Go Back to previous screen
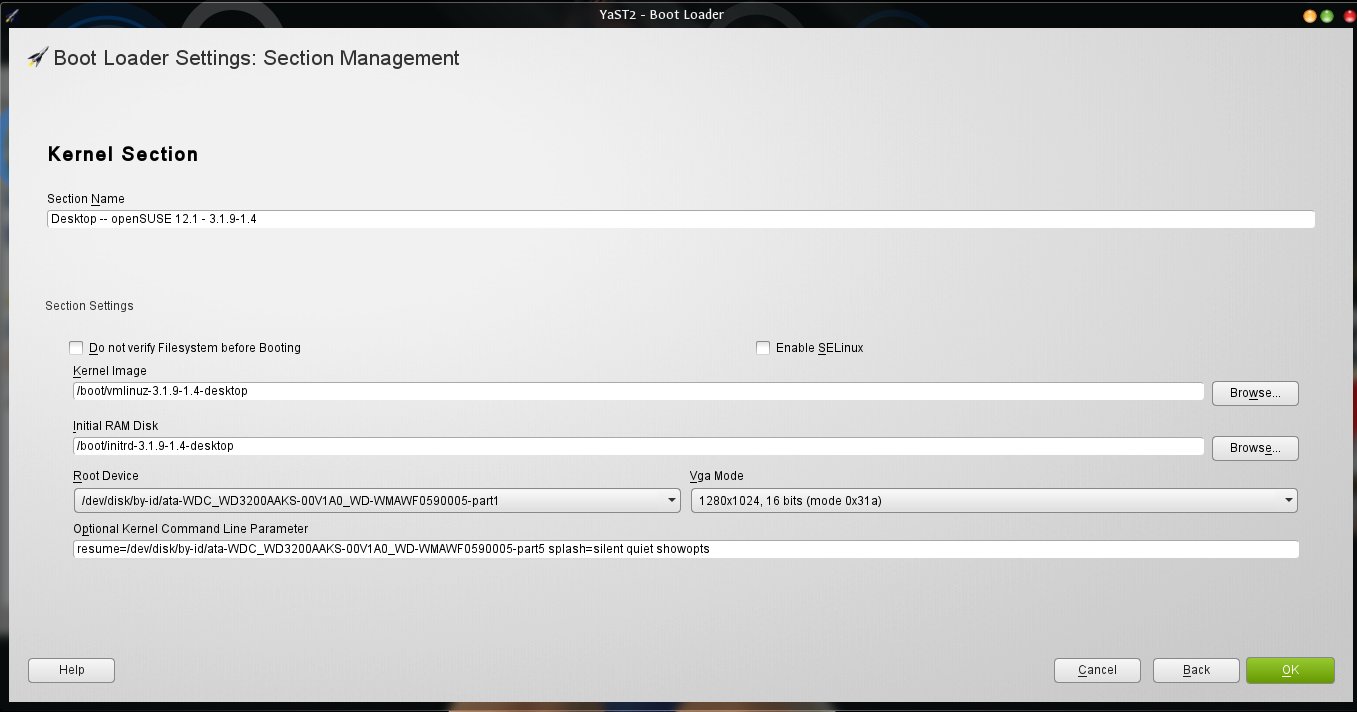The image size is (1357, 712). tap(1196, 670)
